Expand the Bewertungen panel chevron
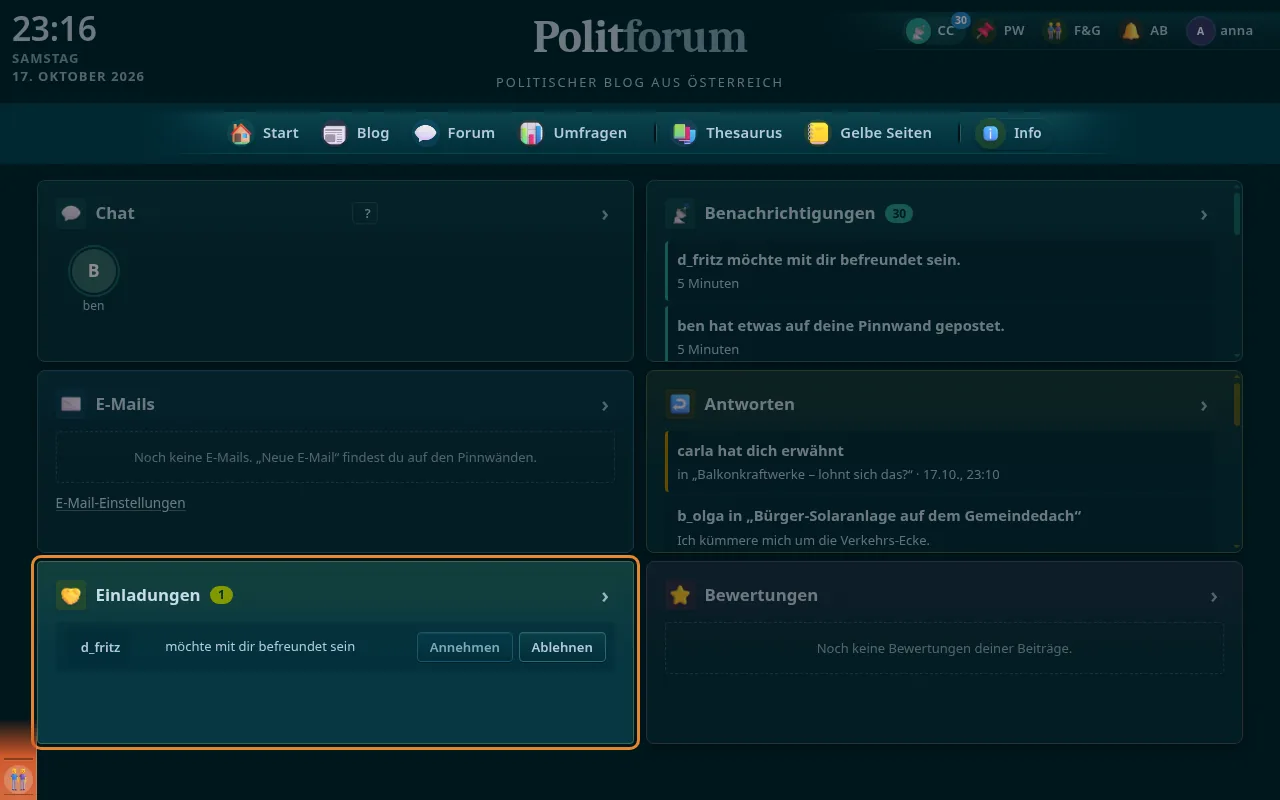The image size is (1280, 800). tap(1214, 596)
